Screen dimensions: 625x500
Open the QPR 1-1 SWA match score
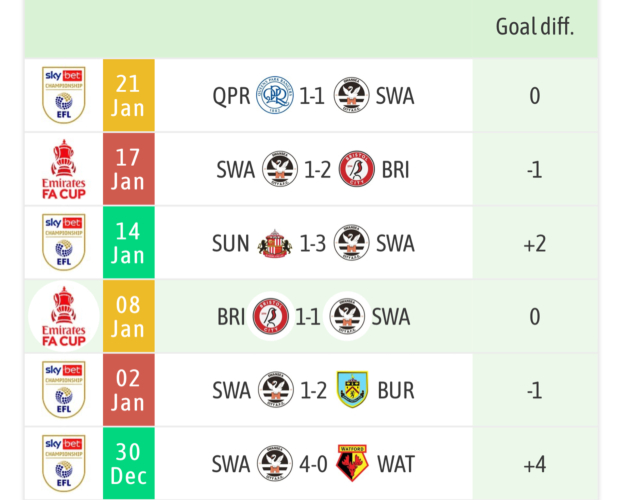313,96
